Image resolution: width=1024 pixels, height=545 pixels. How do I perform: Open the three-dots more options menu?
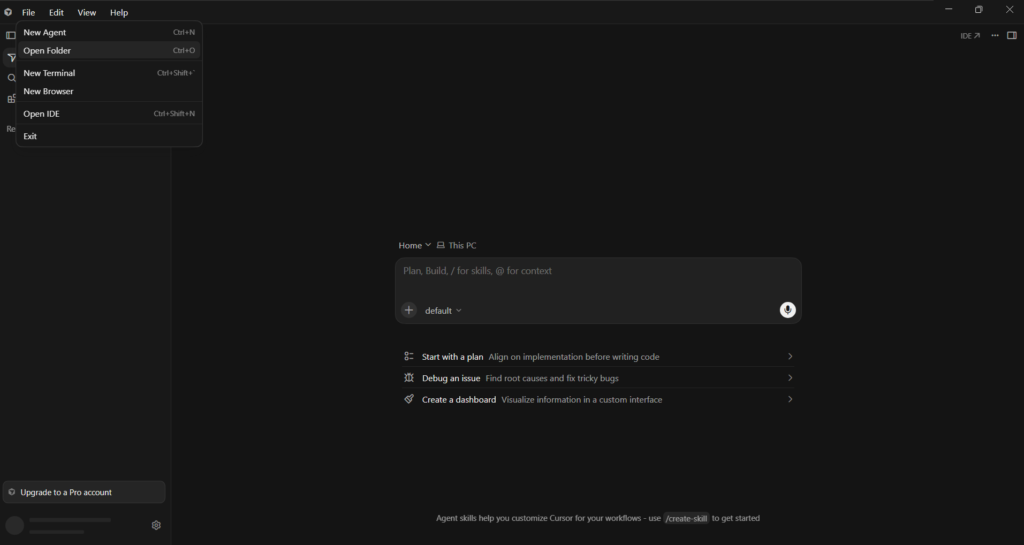tap(995, 36)
